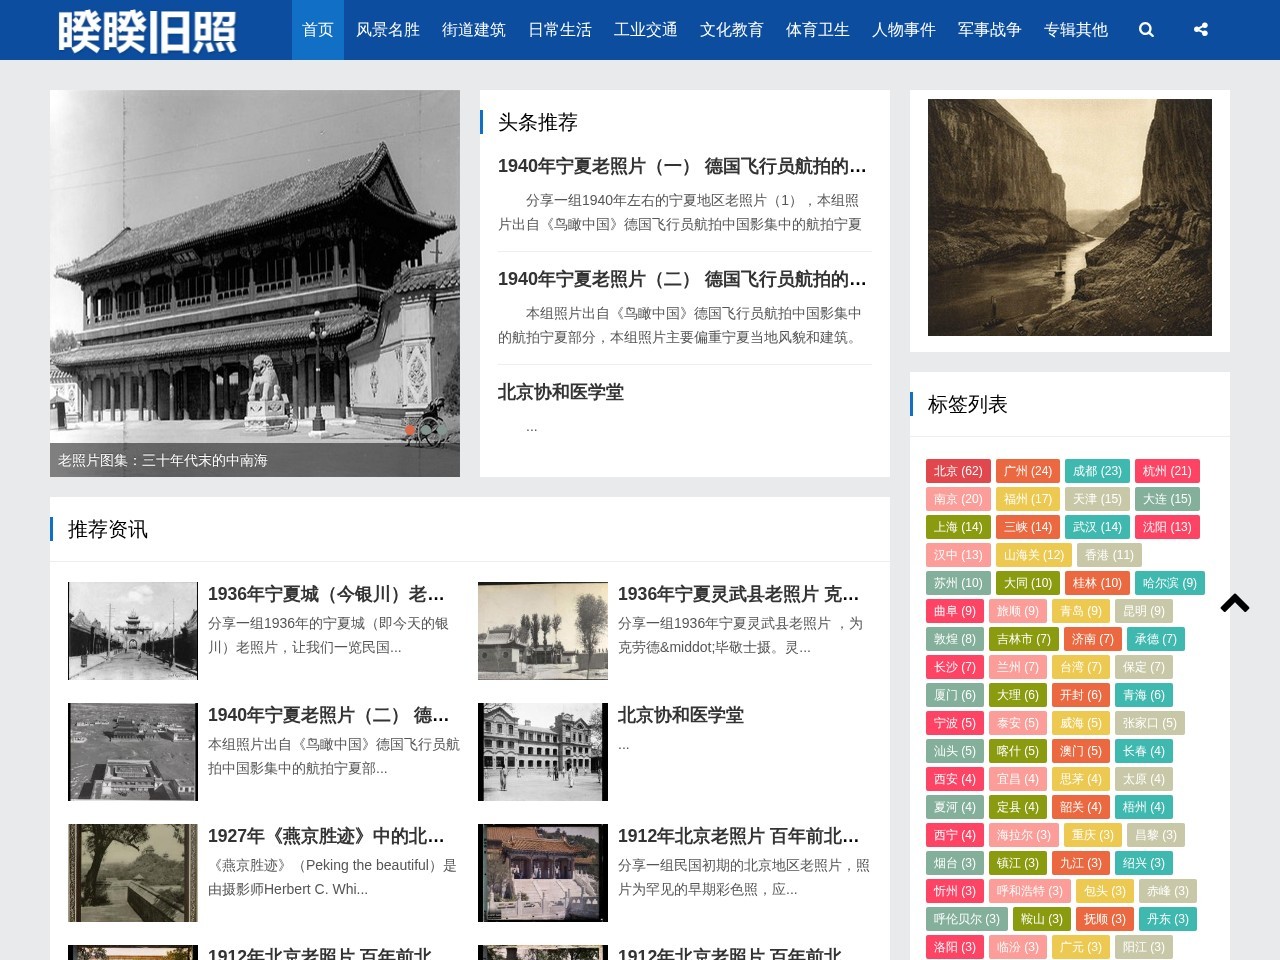
Task: Go to the 风景名胜 menu item
Action: click(x=388, y=30)
